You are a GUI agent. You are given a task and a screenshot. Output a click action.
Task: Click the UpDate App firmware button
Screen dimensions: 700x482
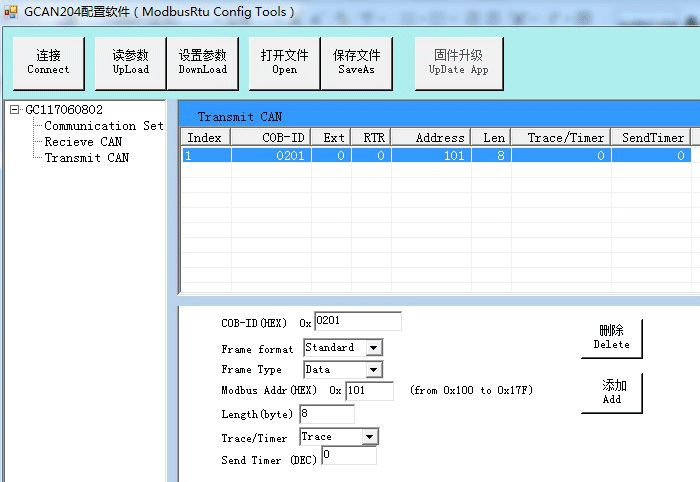(x=458, y=63)
